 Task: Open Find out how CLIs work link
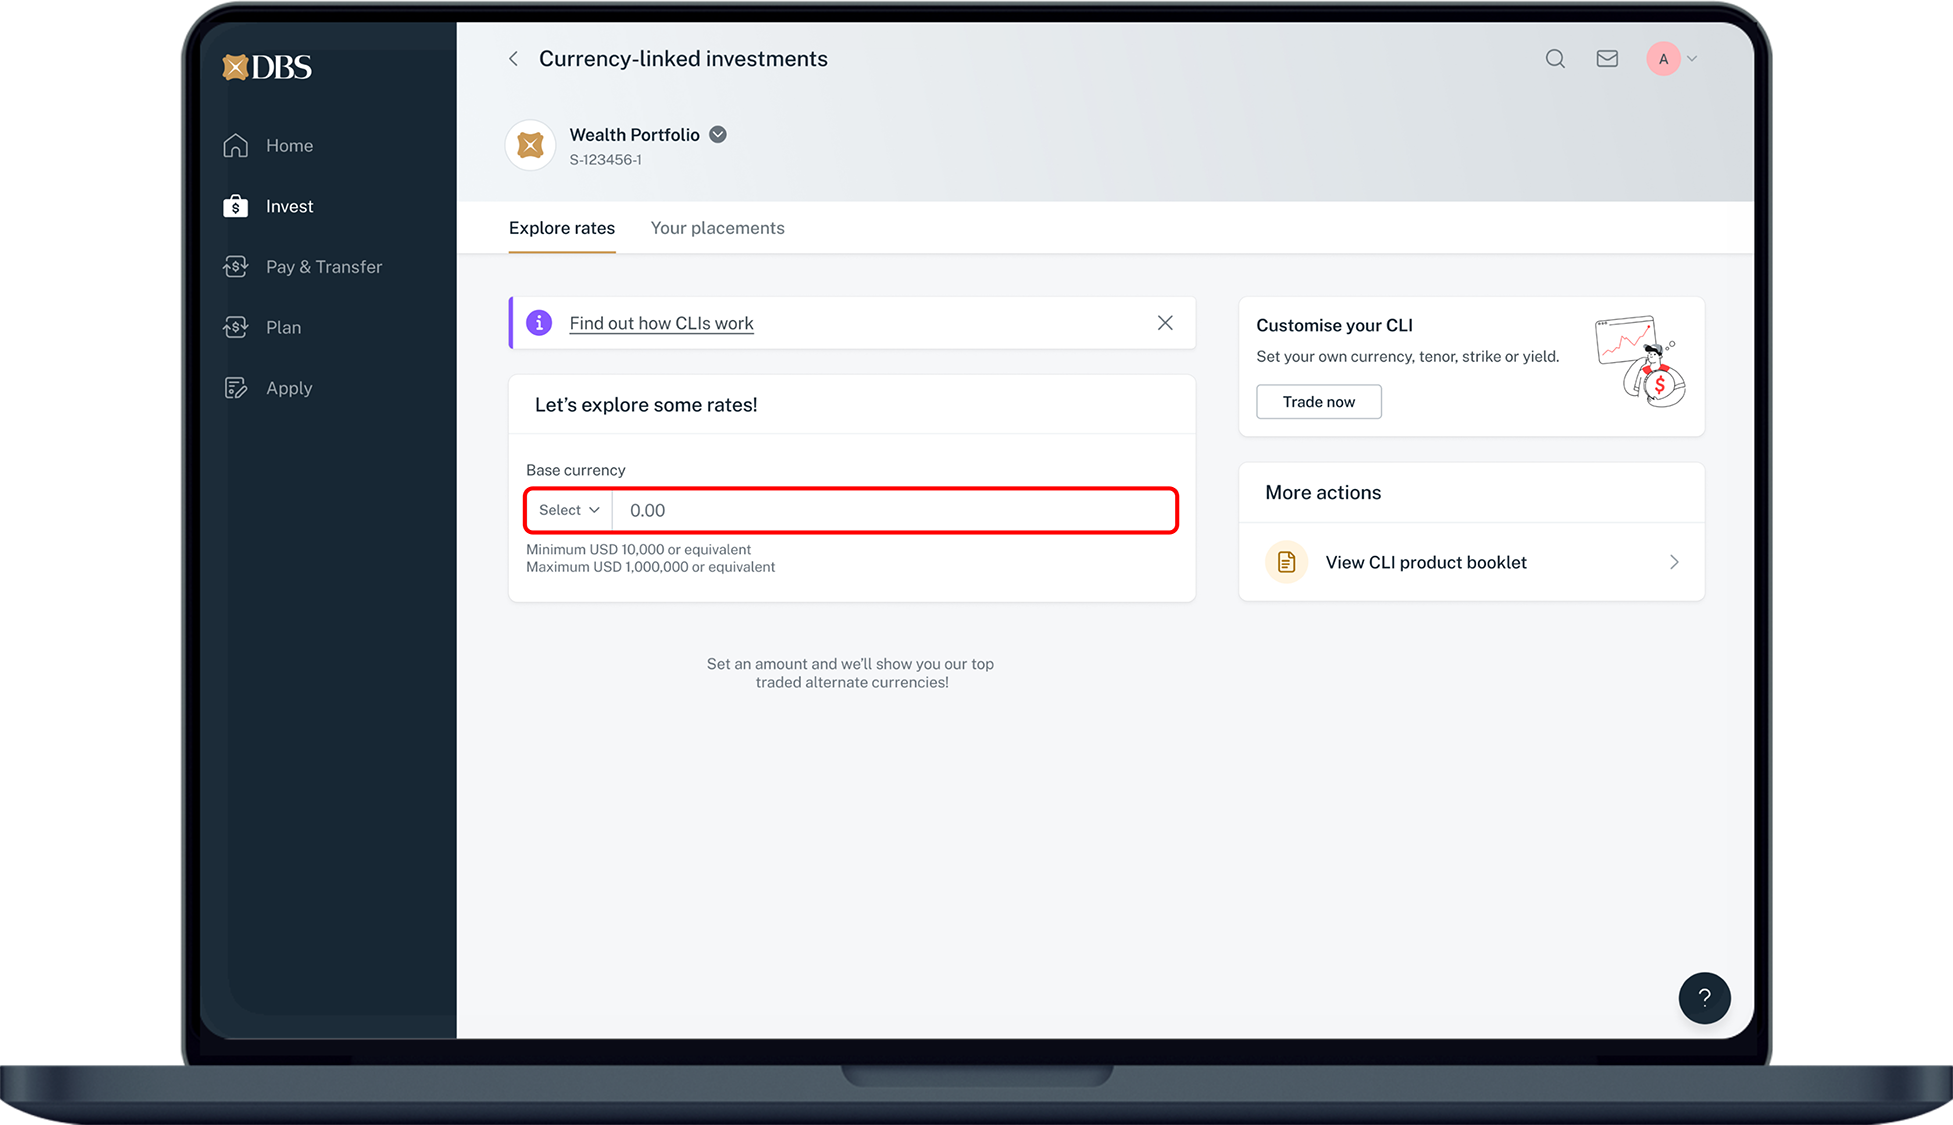(661, 323)
